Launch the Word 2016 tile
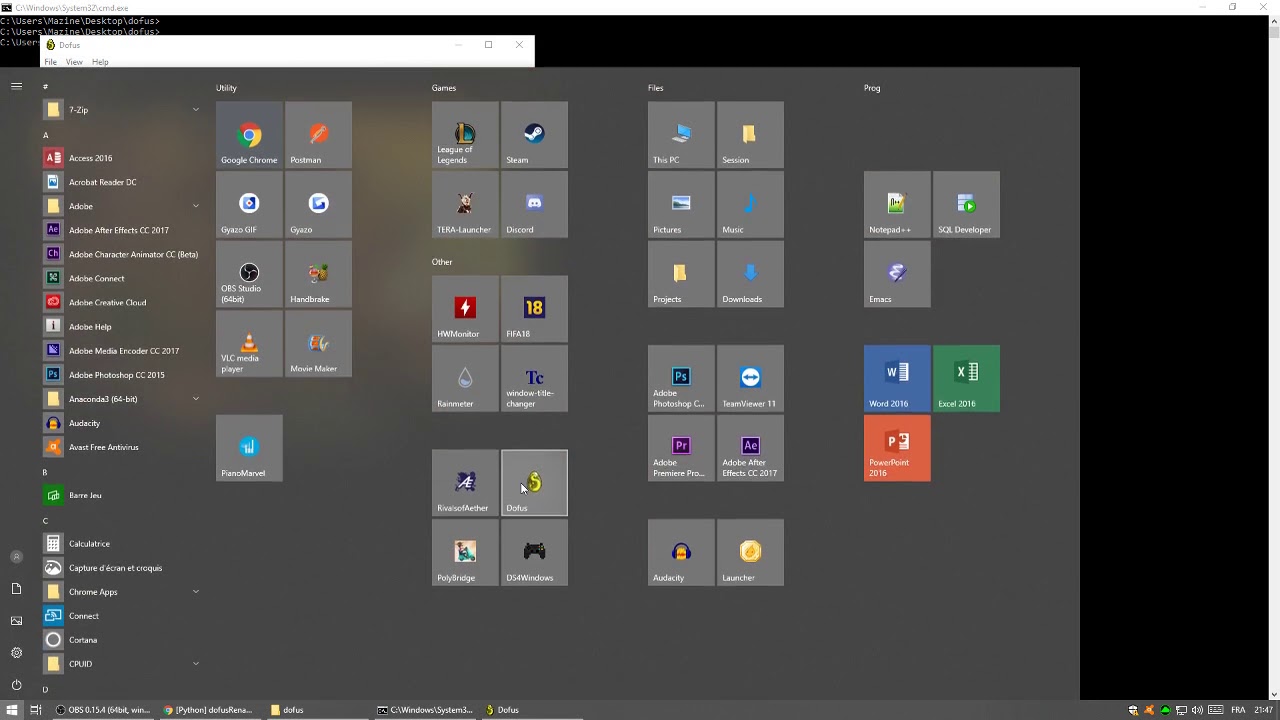Viewport: 1280px width, 720px height. pyautogui.click(x=897, y=379)
